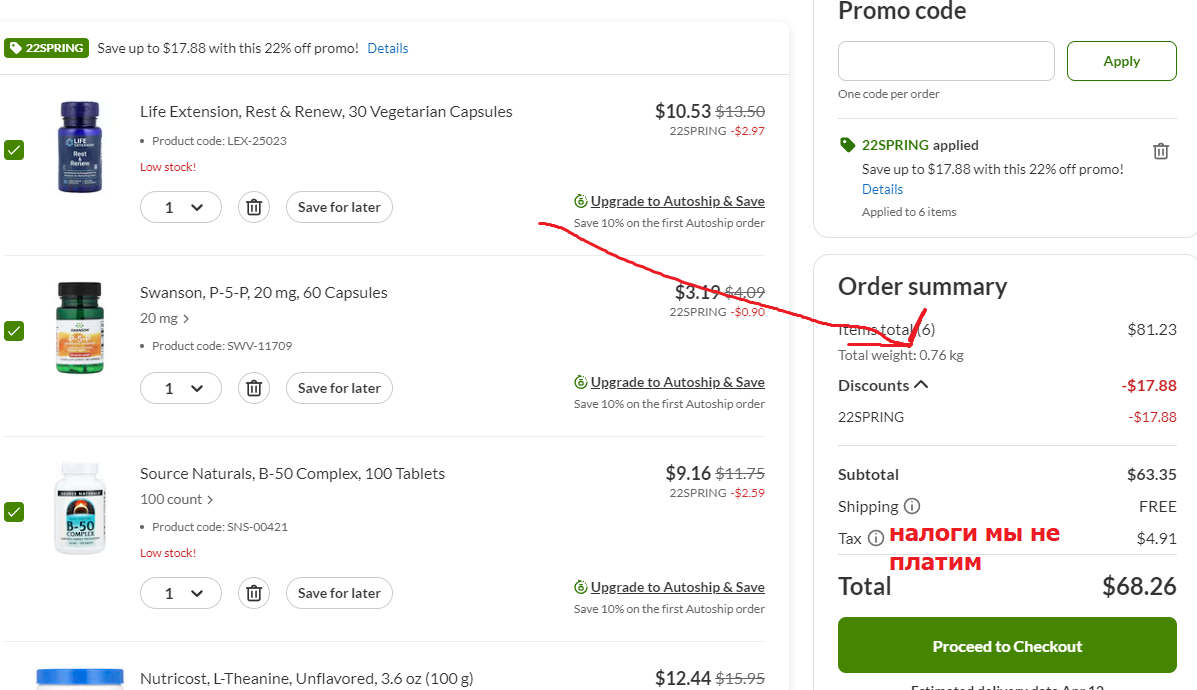The width and height of the screenshot is (1197, 690).
Task: Open the 100 count variant selector
Action: [176, 499]
